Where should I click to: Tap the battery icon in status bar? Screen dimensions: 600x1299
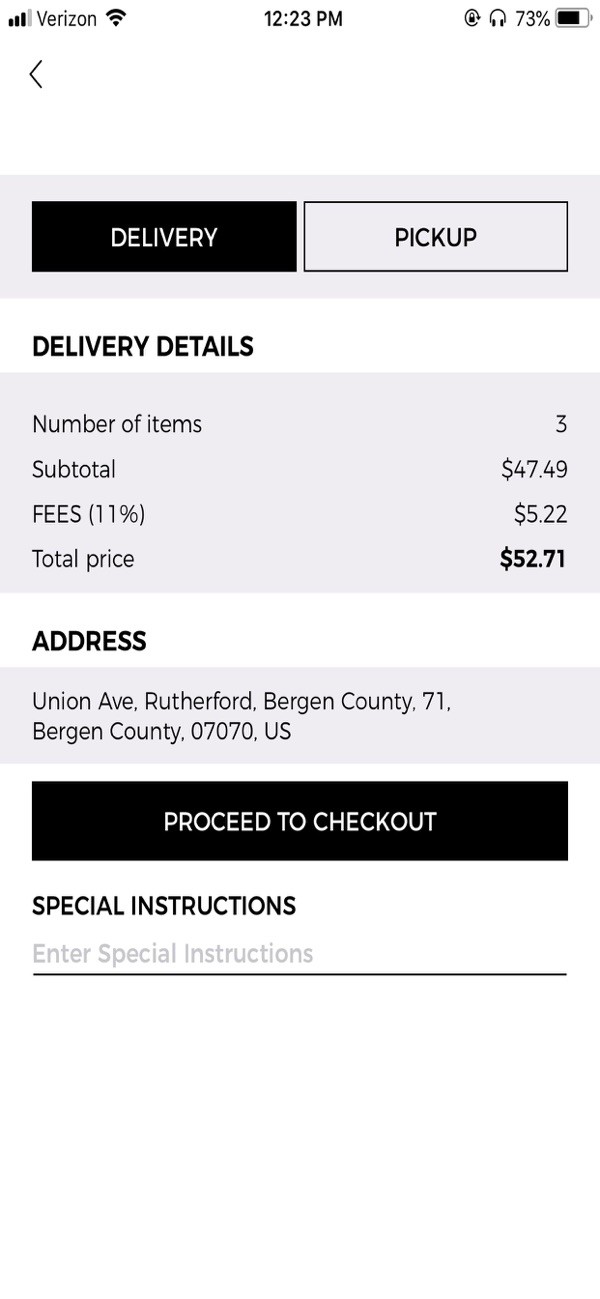574,19
